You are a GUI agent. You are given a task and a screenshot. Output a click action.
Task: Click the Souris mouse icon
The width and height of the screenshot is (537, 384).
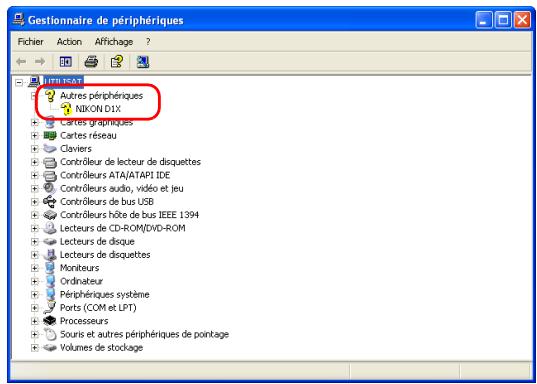click(x=50, y=334)
